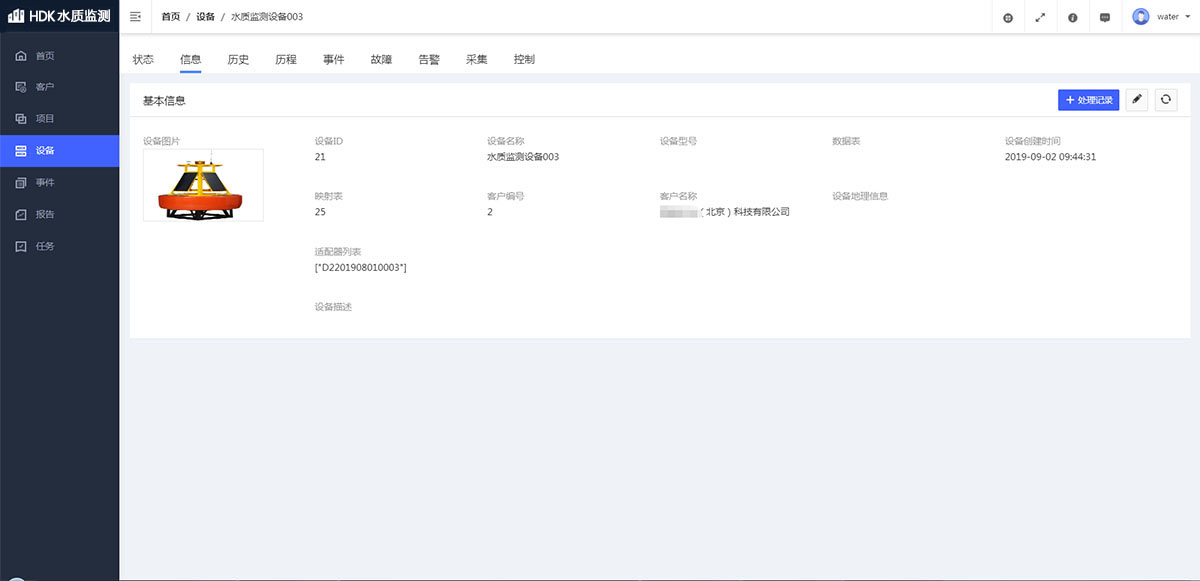Select the 控制 tab
The height and width of the screenshot is (581, 1200).
(524, 60)
